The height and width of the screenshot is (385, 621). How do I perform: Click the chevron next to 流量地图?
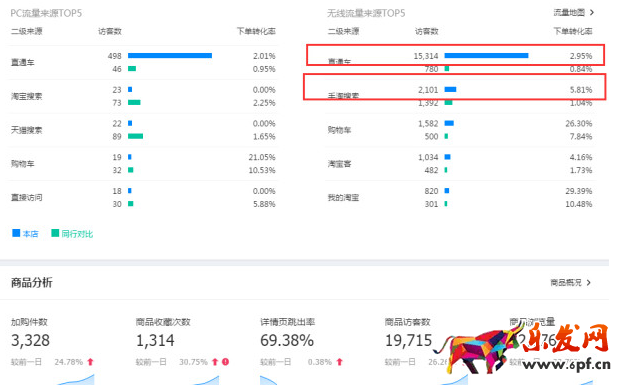click(592, 13)
